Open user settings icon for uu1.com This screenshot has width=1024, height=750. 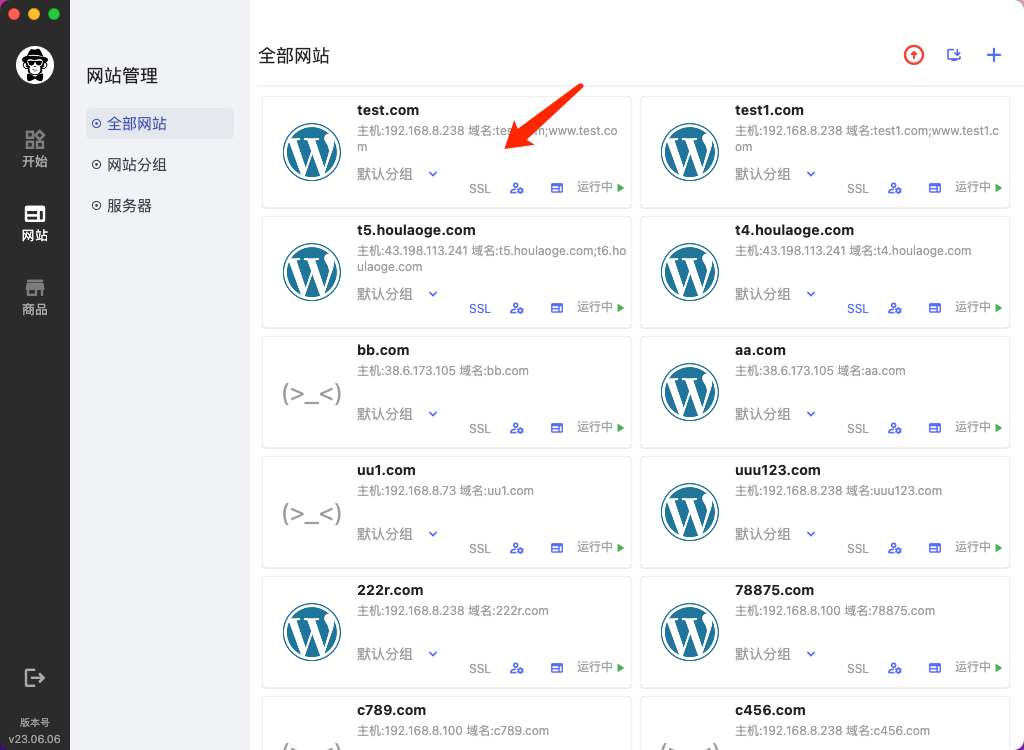coord(517,549)
